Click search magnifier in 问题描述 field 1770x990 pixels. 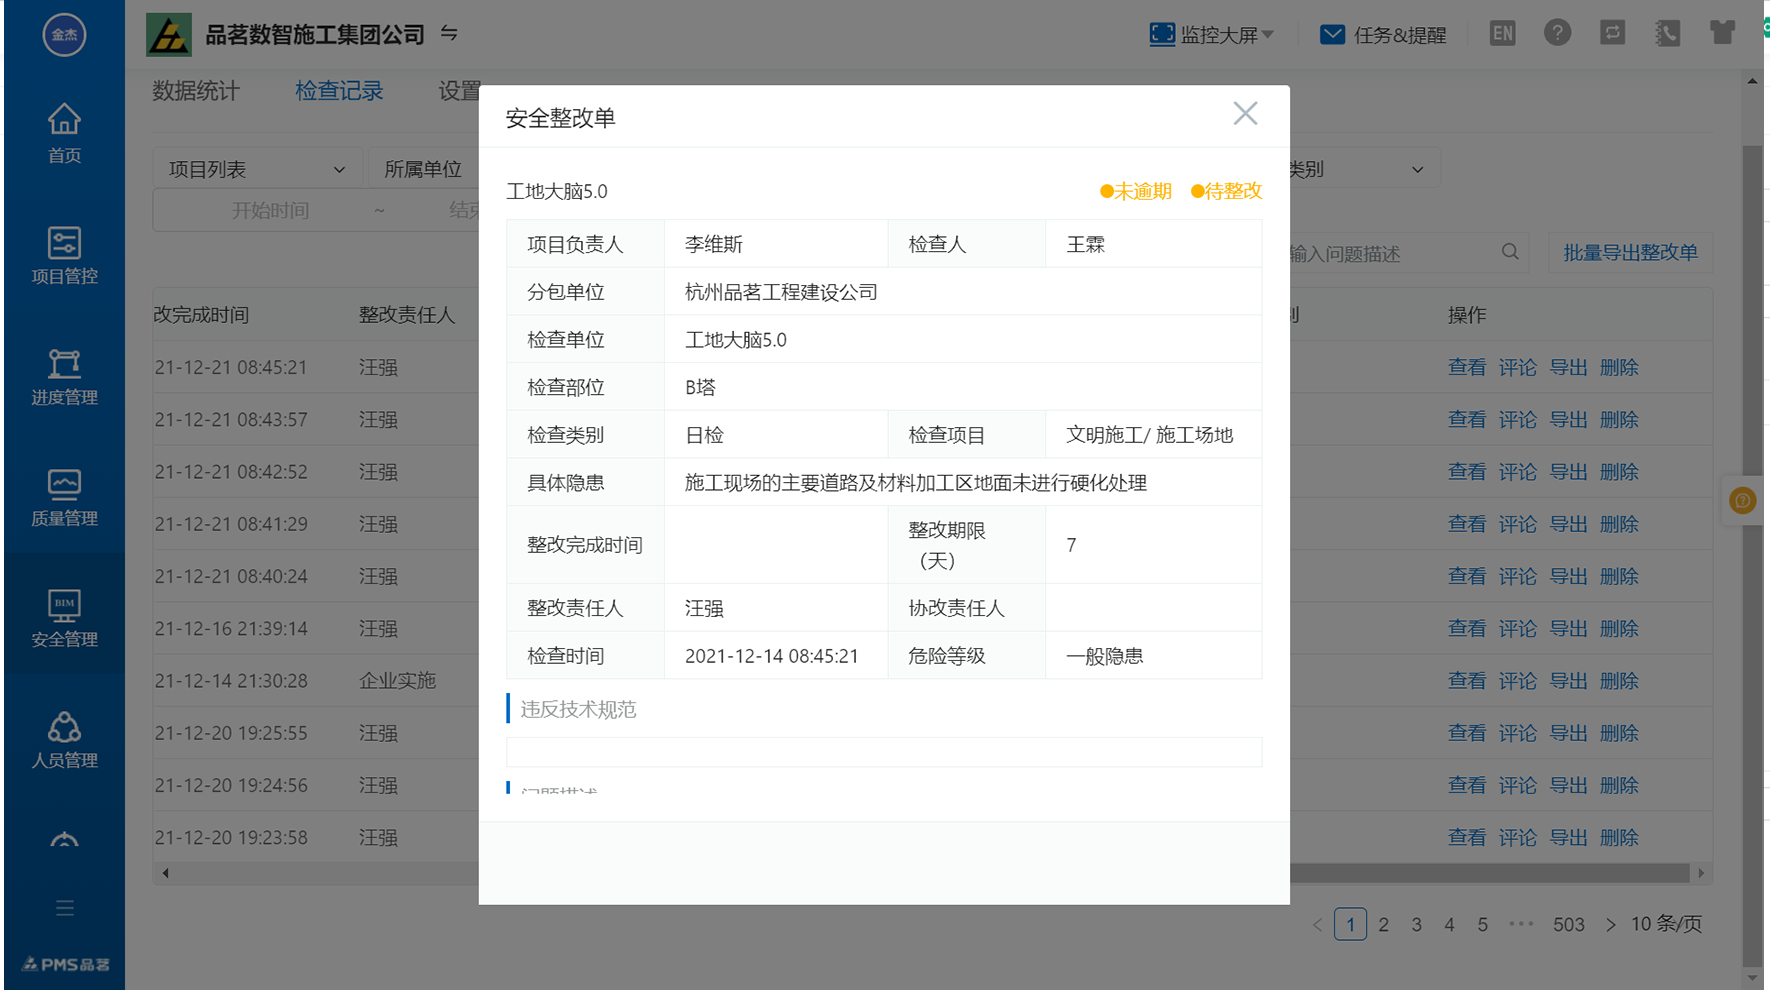click(1510, 252)
